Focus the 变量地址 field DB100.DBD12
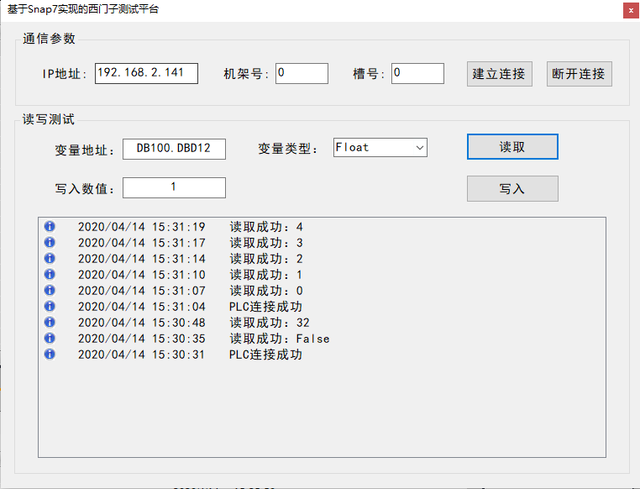The image size is (640, 489). (x=174, y=149)
